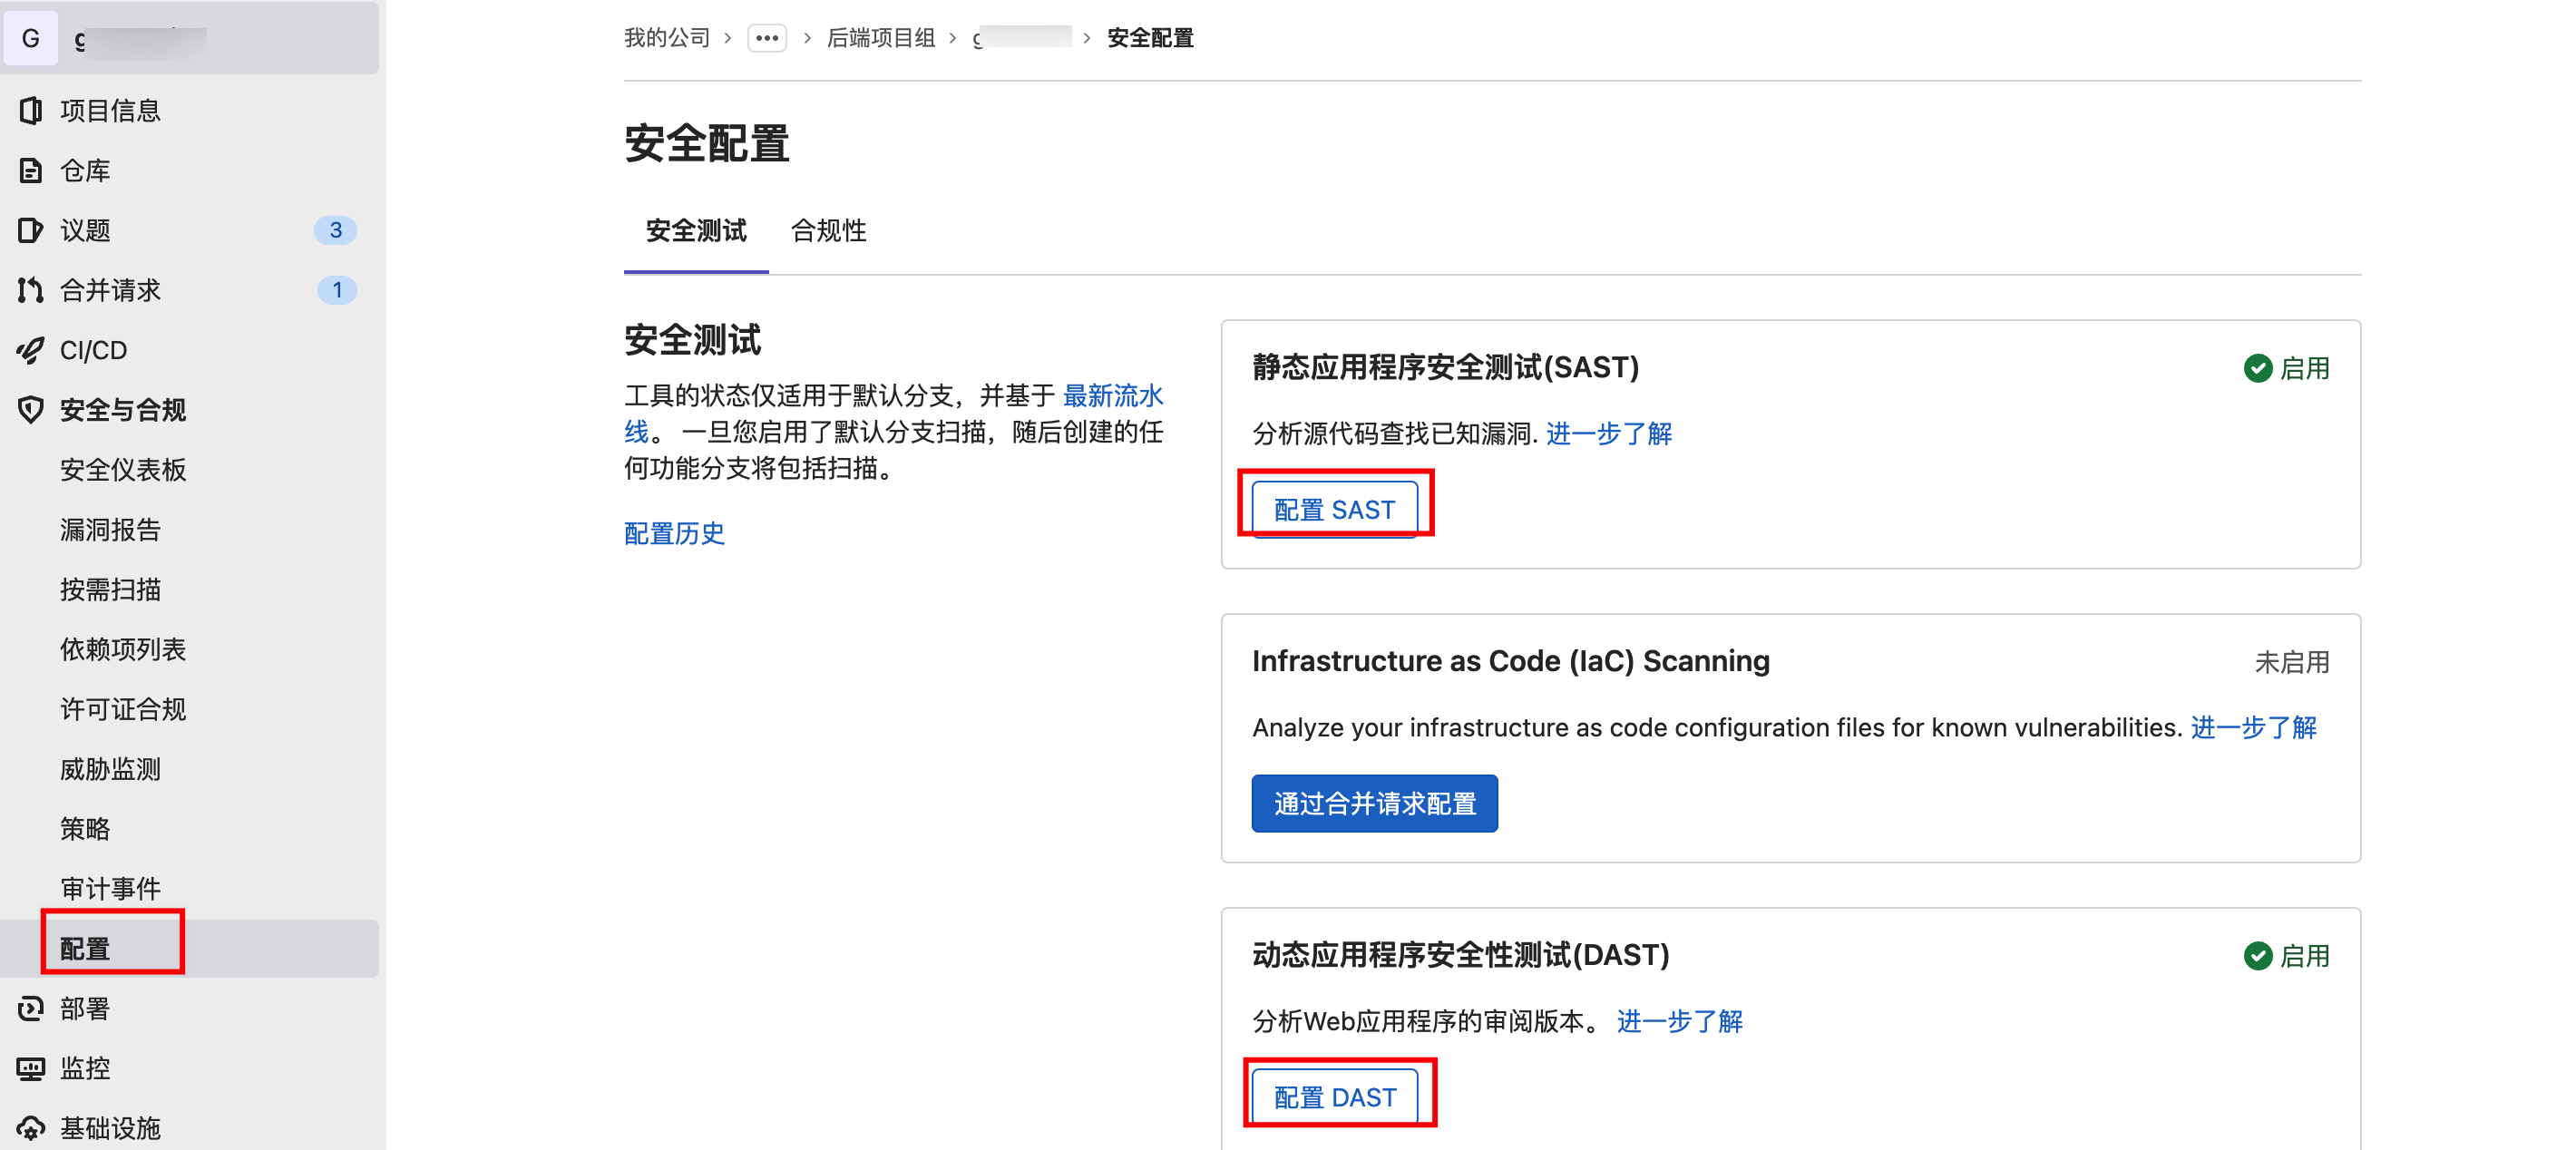Click the 配置 DAST button
Viewport: 2576px width, 1150px height.
[x=1334, y=1096]
